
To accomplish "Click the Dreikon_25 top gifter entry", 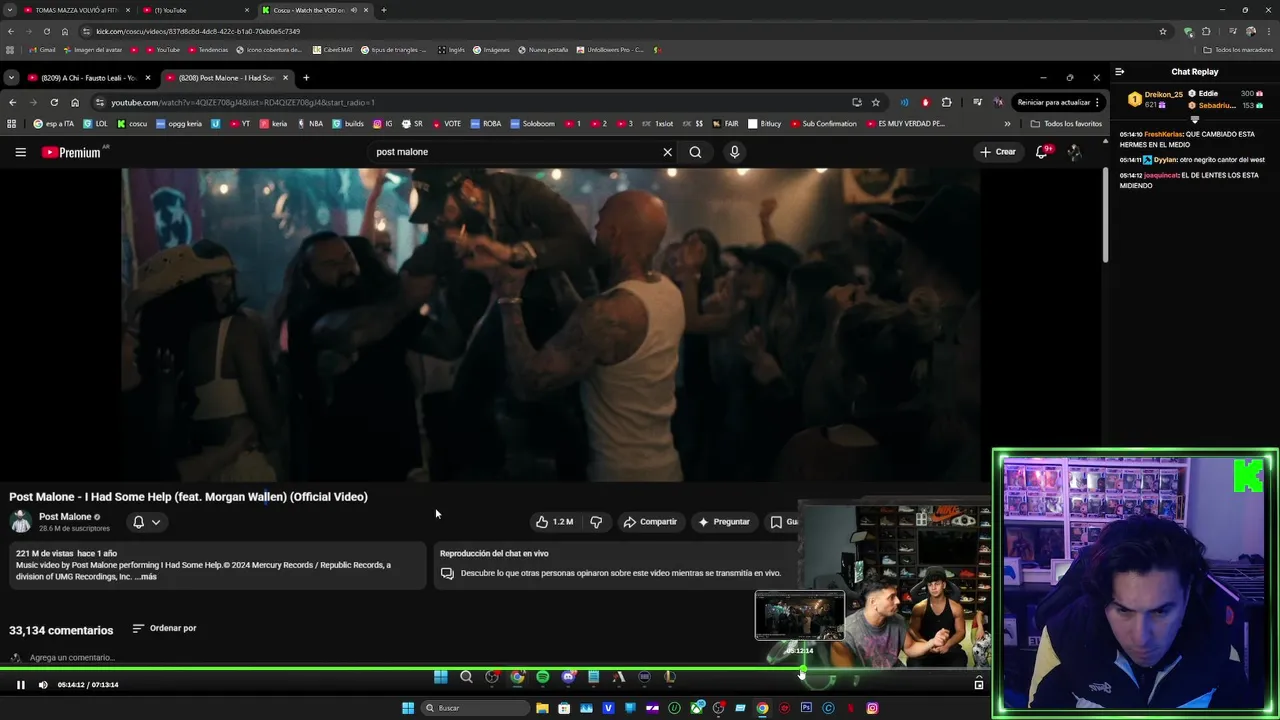I will click(x=1156, y=99).
